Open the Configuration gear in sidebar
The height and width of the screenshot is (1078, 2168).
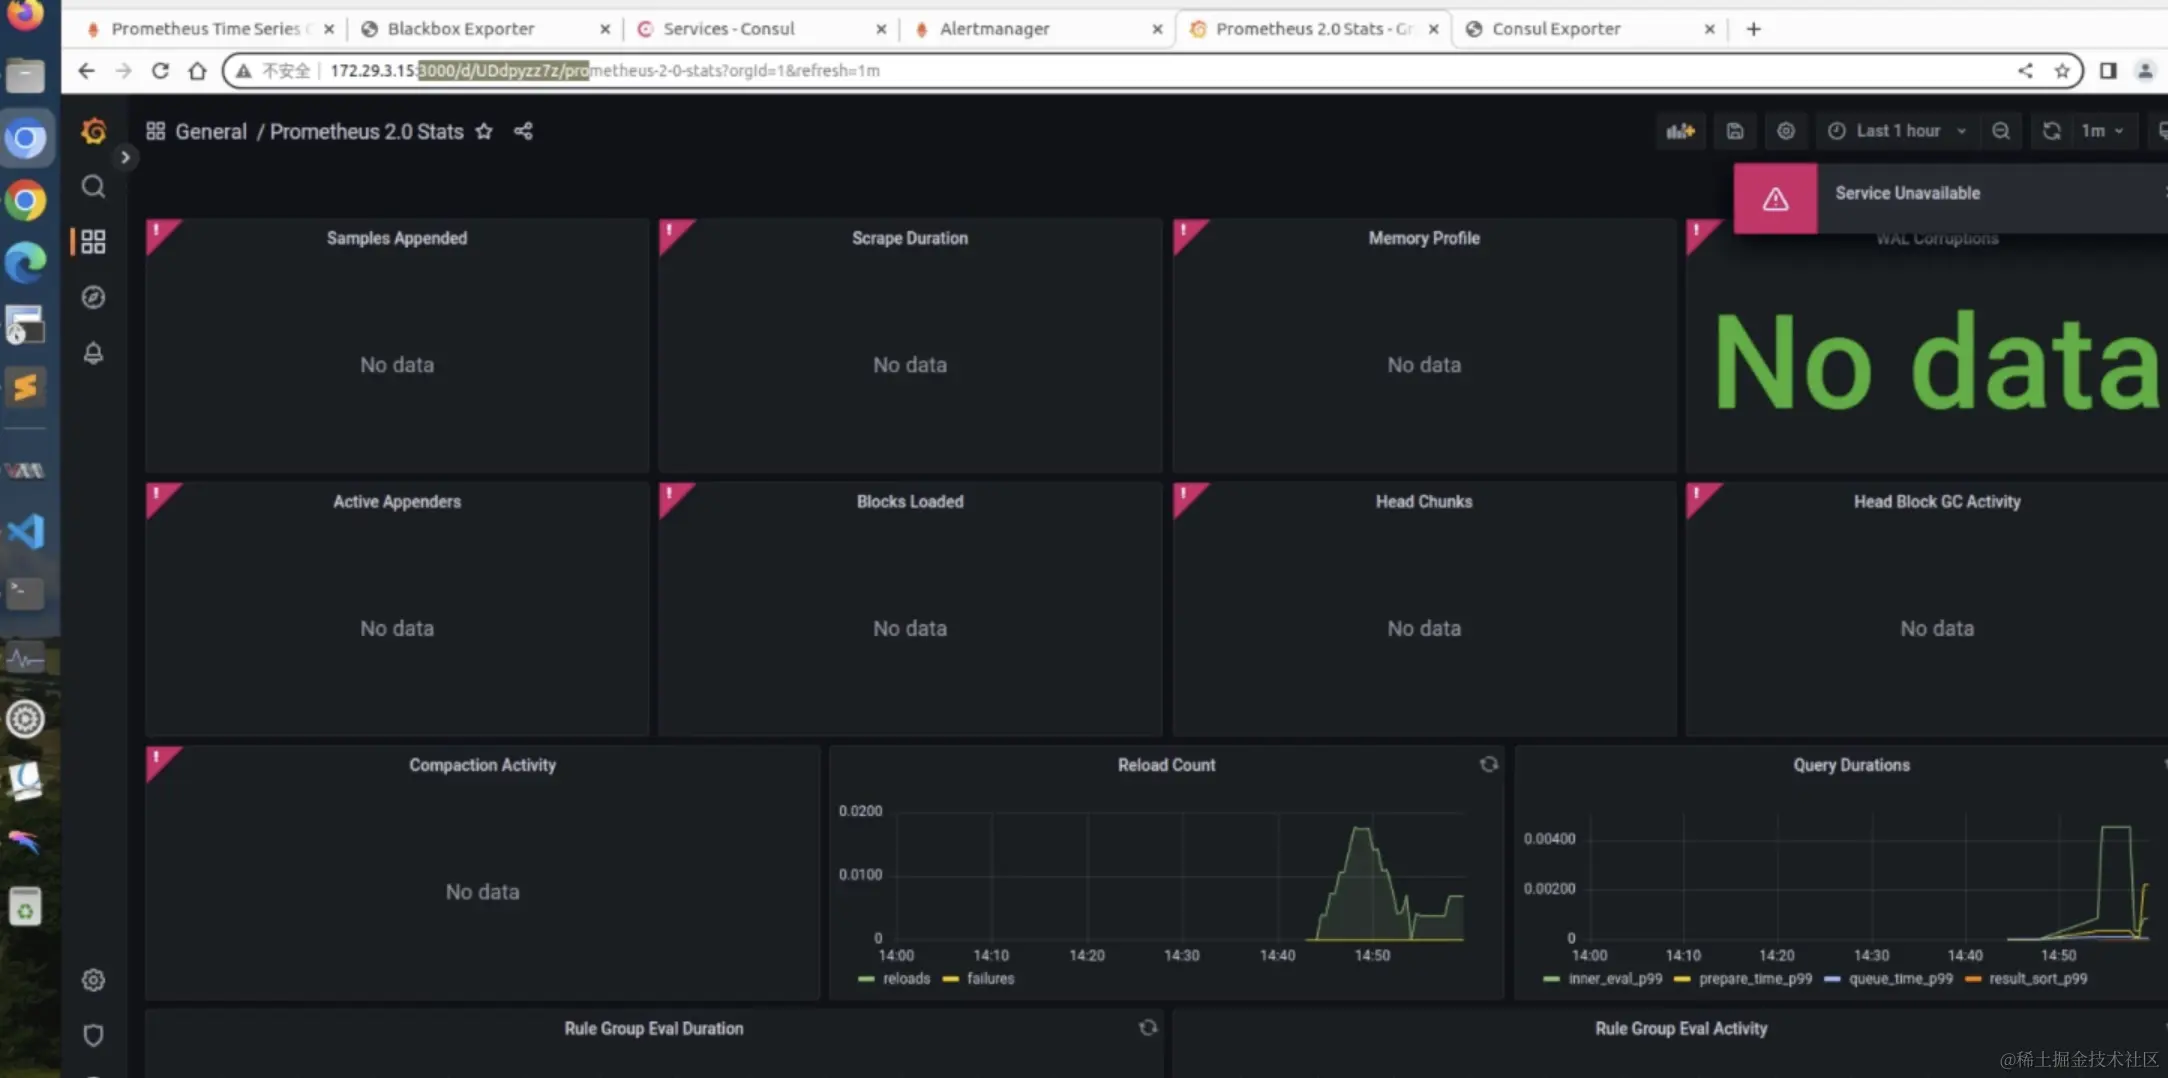tap(93, 980)
